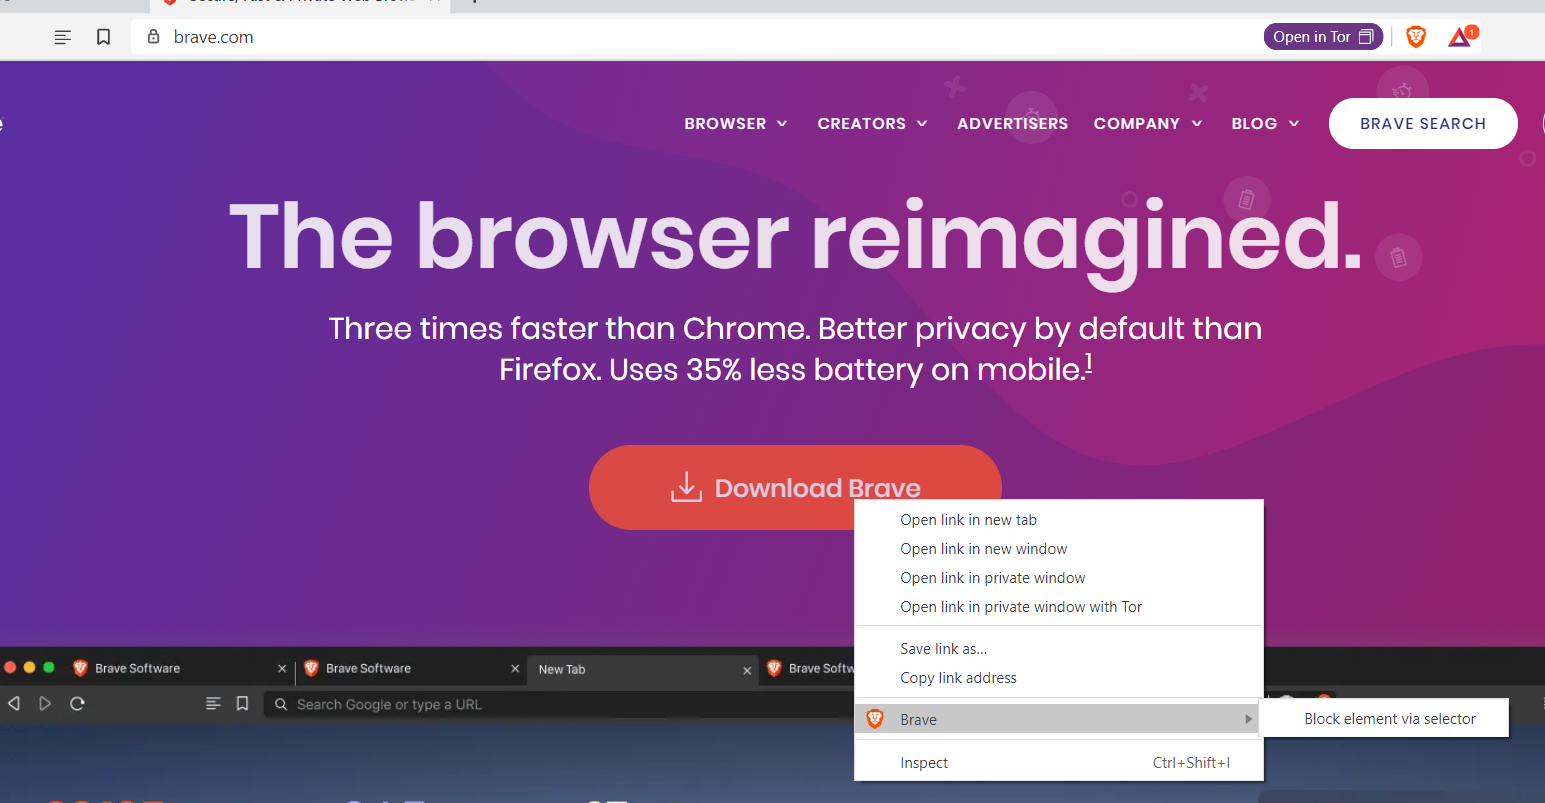Open the Brave submenu entry

pyautogui.click(x=1059, y=719)
